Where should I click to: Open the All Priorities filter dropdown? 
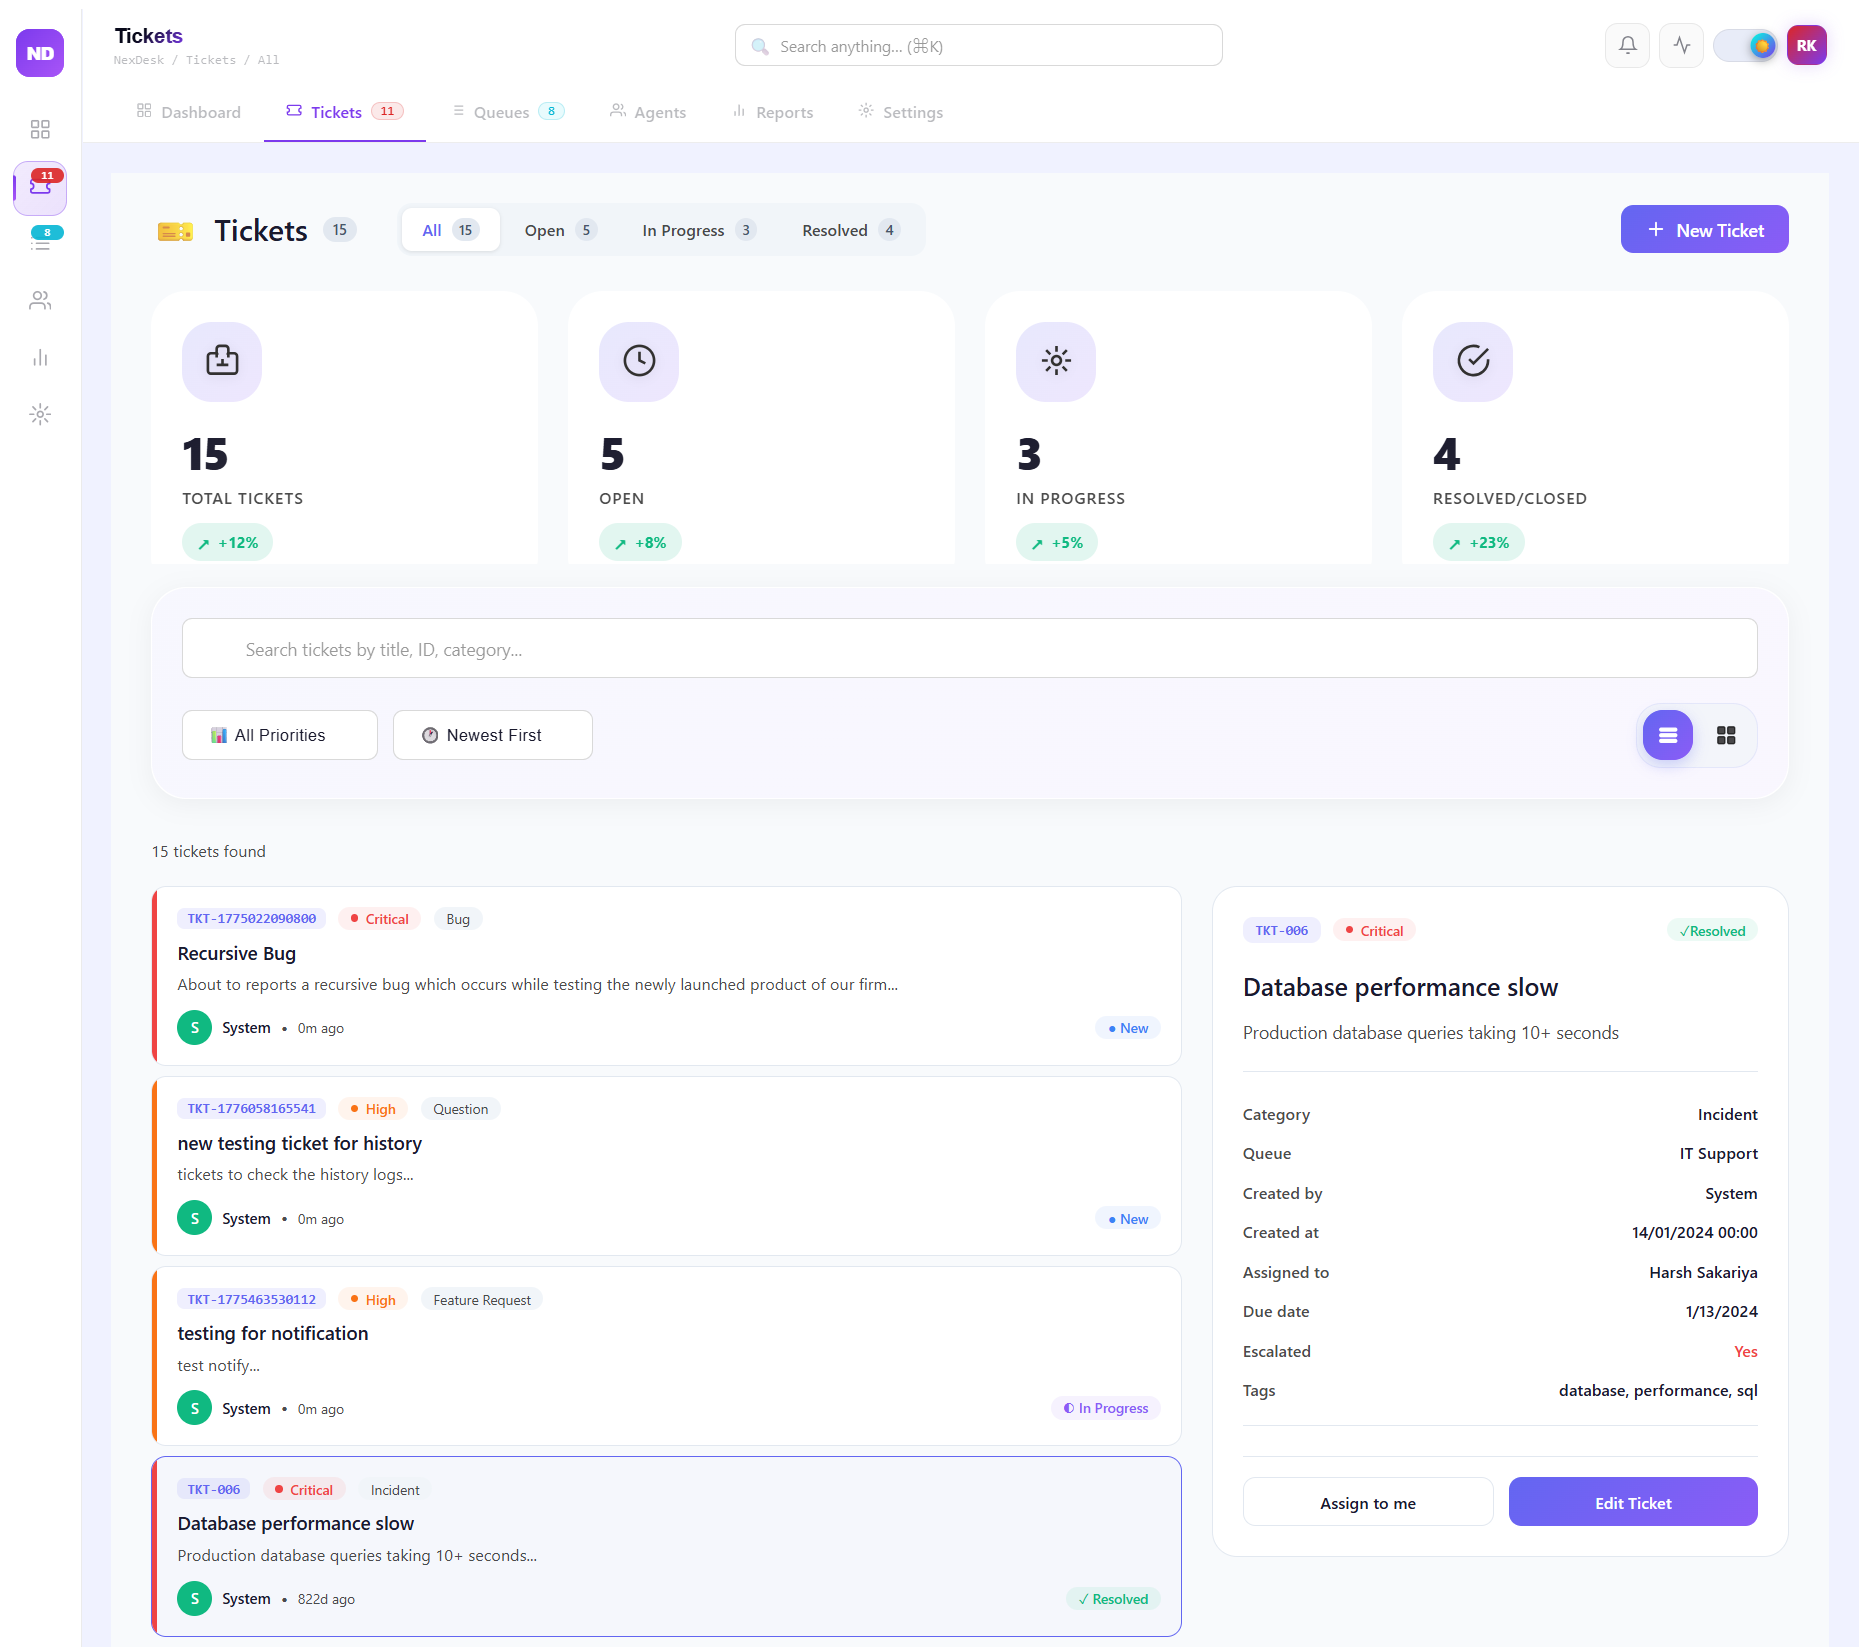279,735
